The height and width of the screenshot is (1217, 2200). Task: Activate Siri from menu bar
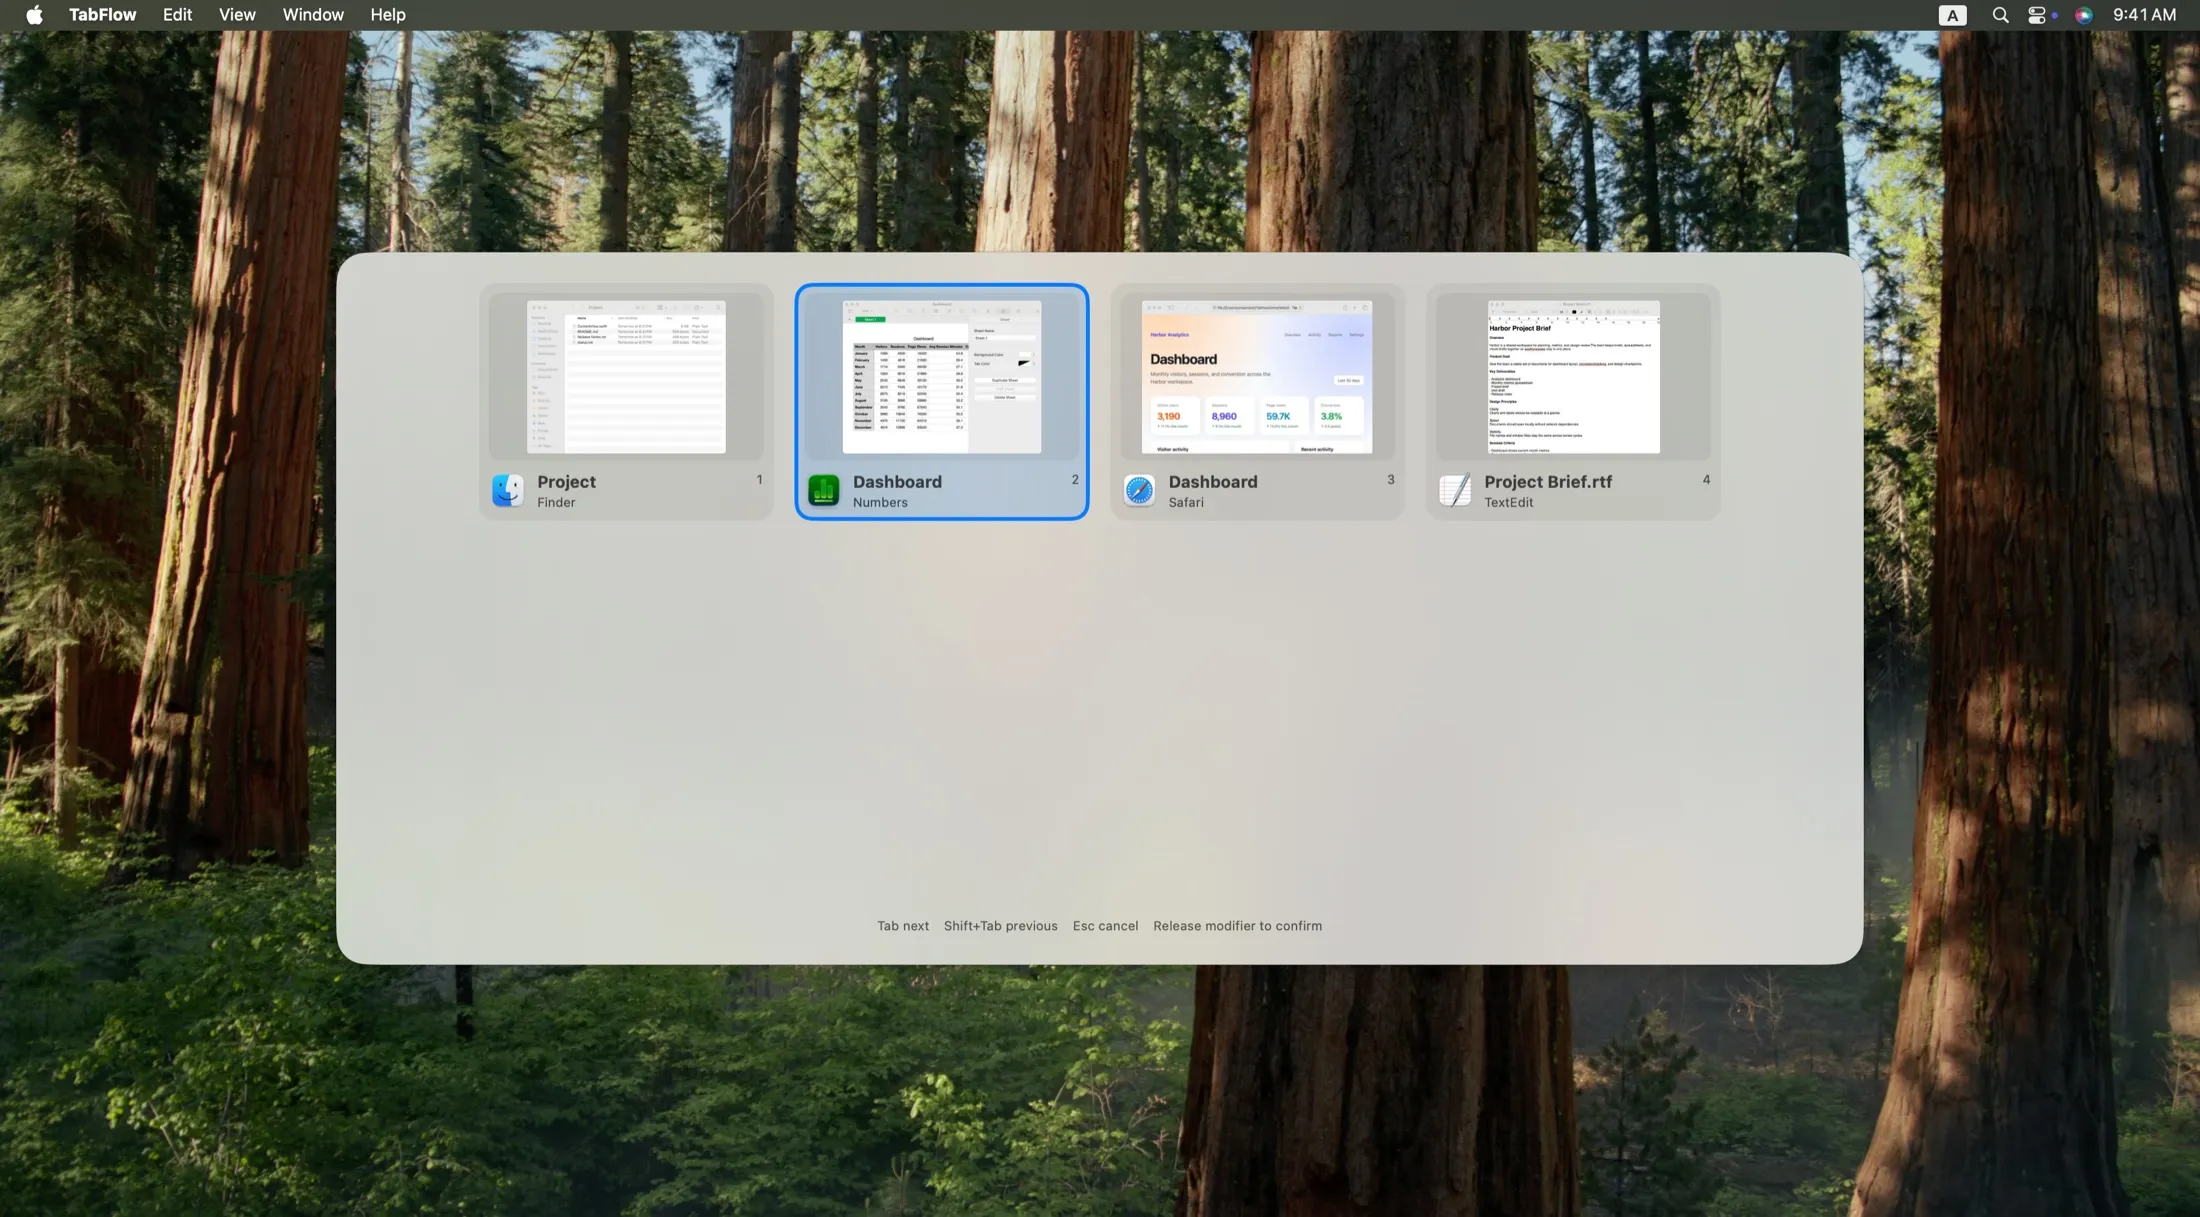(x=2083, y=15)
